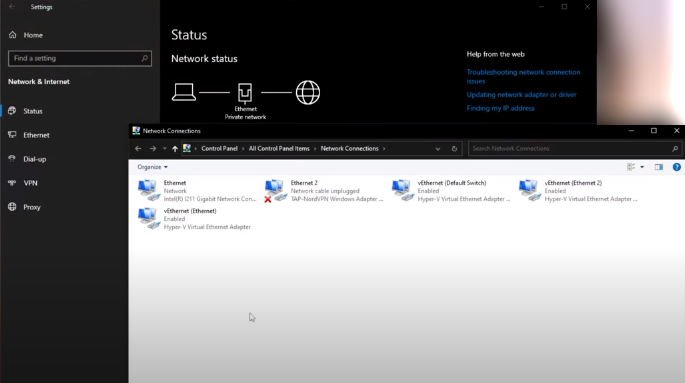Select vEthernet (Default Switch) adapter icon
The image size is (685, 383).
pos(403,191)
